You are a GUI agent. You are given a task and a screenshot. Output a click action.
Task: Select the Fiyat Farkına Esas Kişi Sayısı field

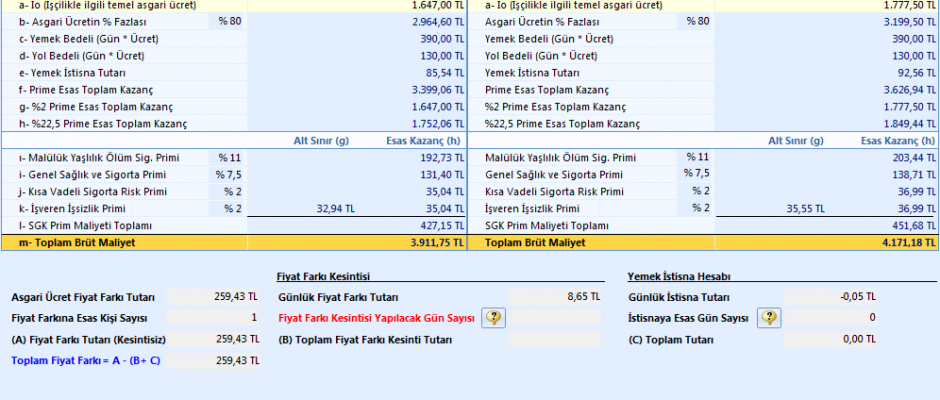(x=214, y=318)
